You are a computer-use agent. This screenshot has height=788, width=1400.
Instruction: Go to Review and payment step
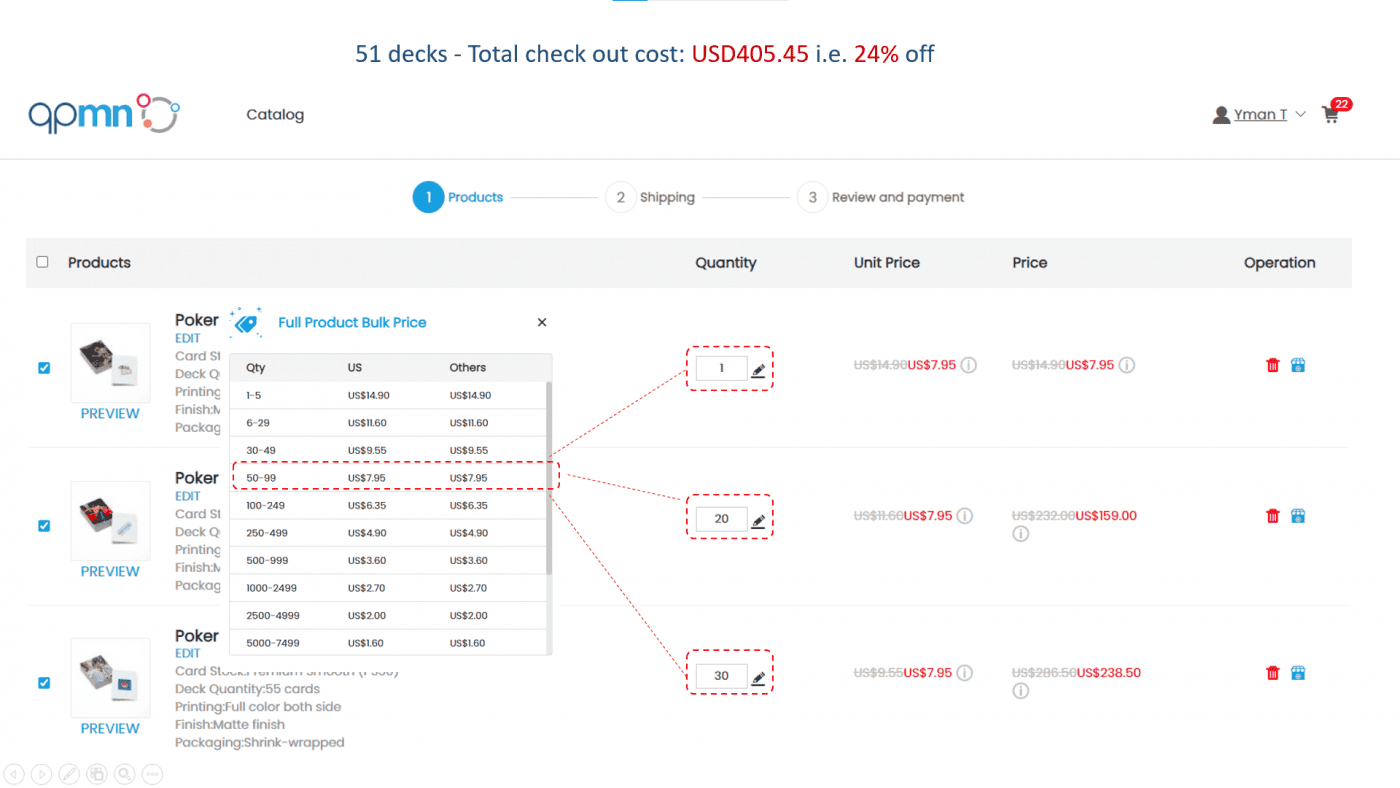pos(897,197)
